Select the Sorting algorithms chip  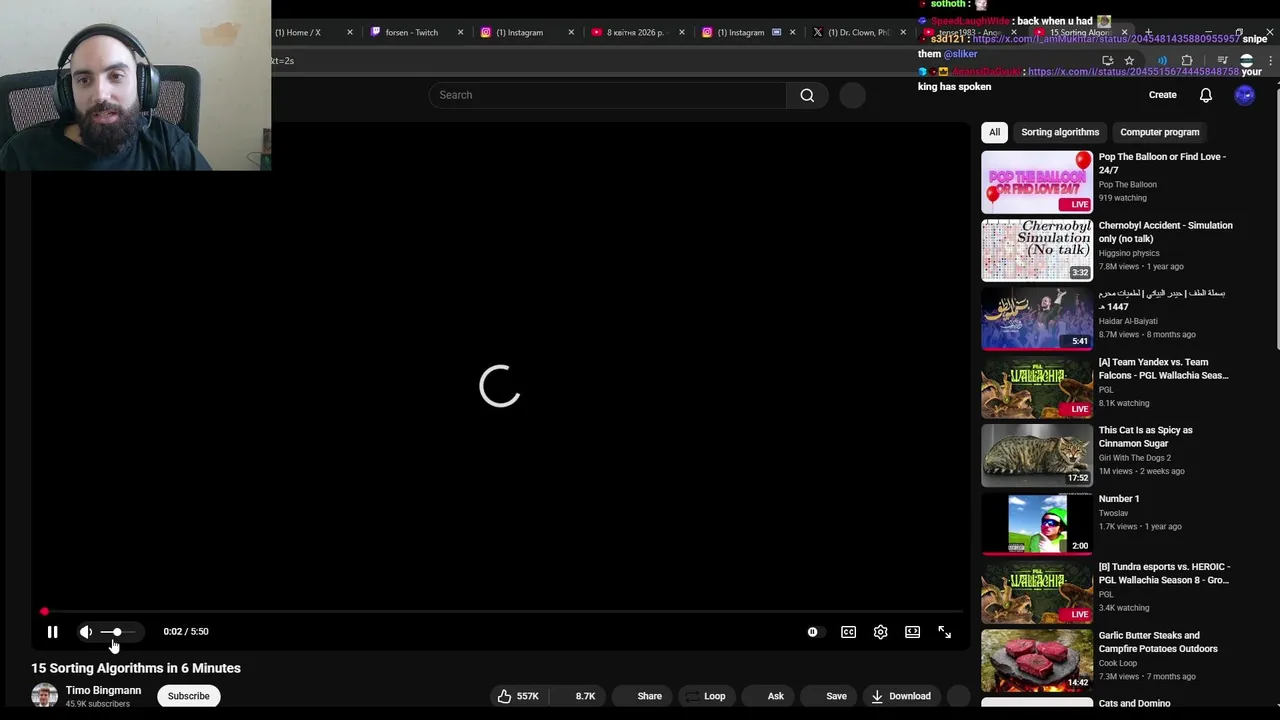click(1060, 132)
